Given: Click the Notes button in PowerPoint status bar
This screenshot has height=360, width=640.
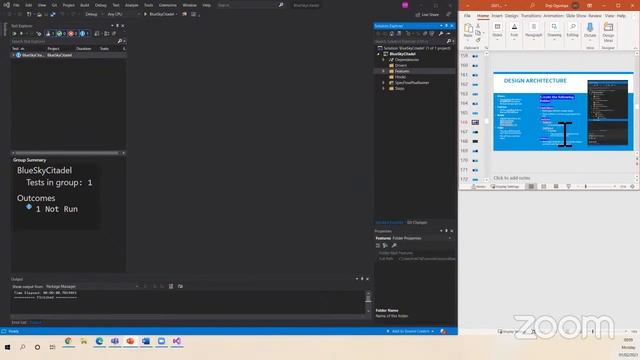Looking at the screenshot, I should (478, 186).
